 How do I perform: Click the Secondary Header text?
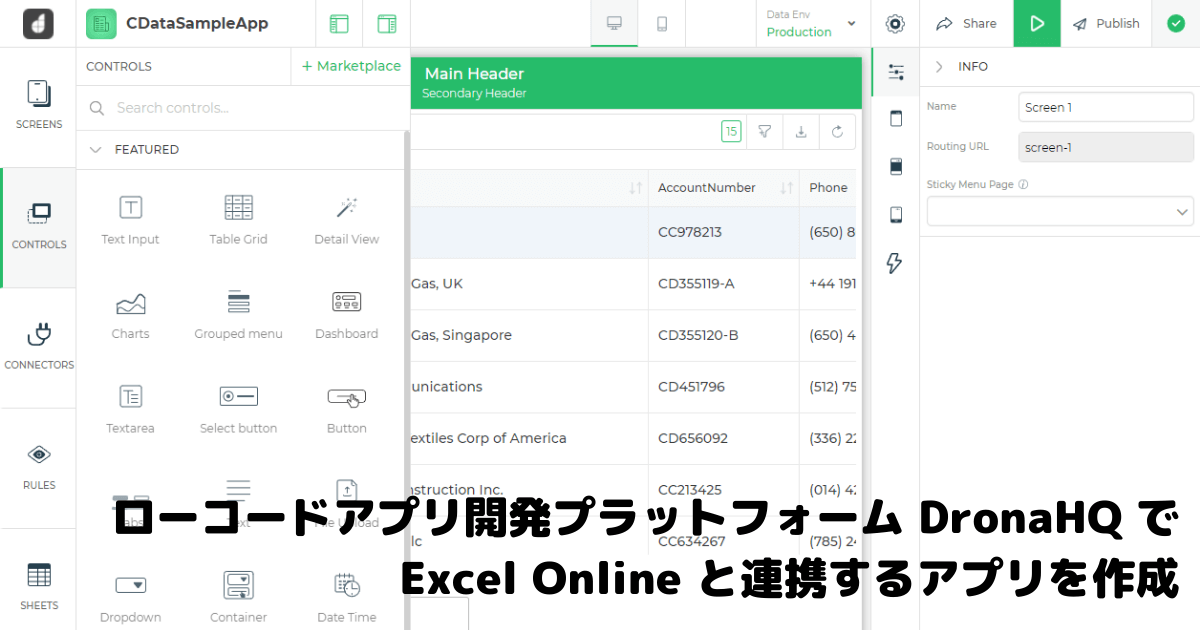point(474,94)
